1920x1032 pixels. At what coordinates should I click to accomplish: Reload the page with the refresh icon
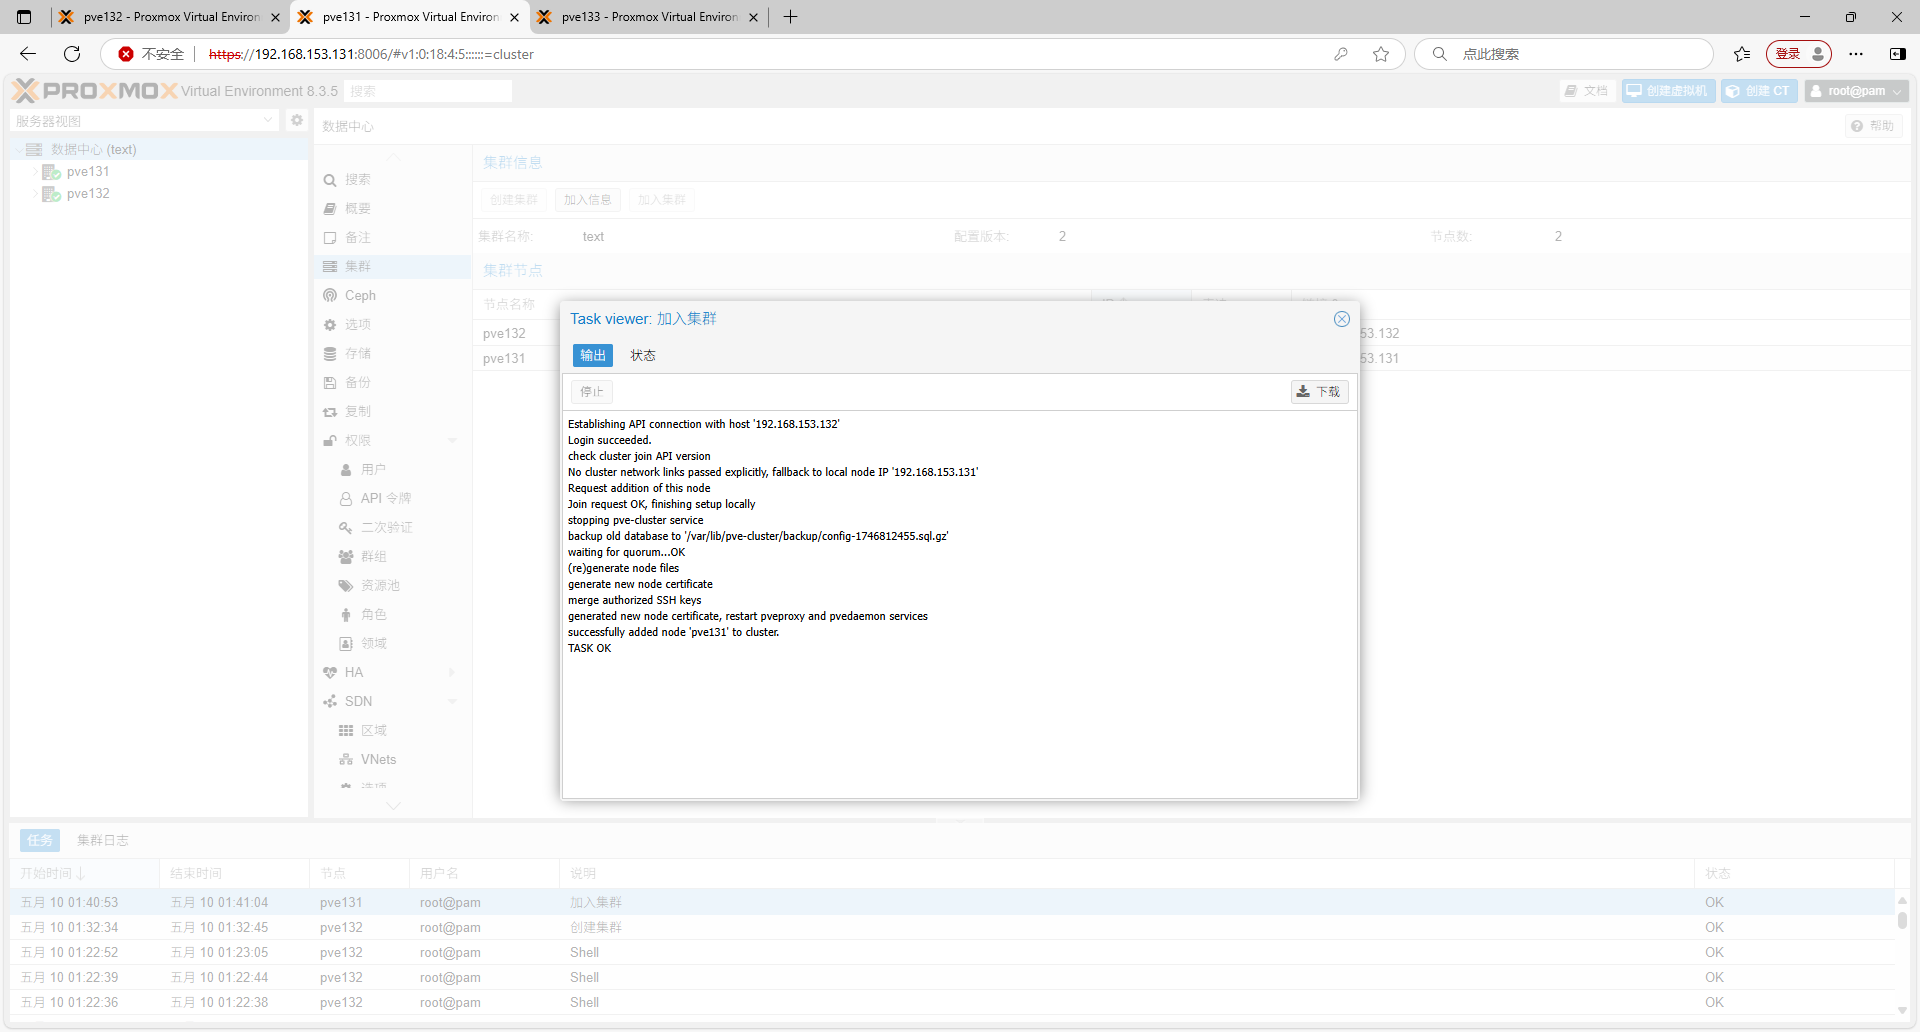click(x=72, y=54)
